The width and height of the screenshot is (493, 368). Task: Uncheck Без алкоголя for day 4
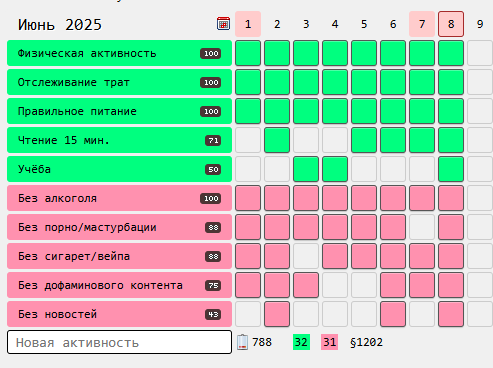pos(335,198)
